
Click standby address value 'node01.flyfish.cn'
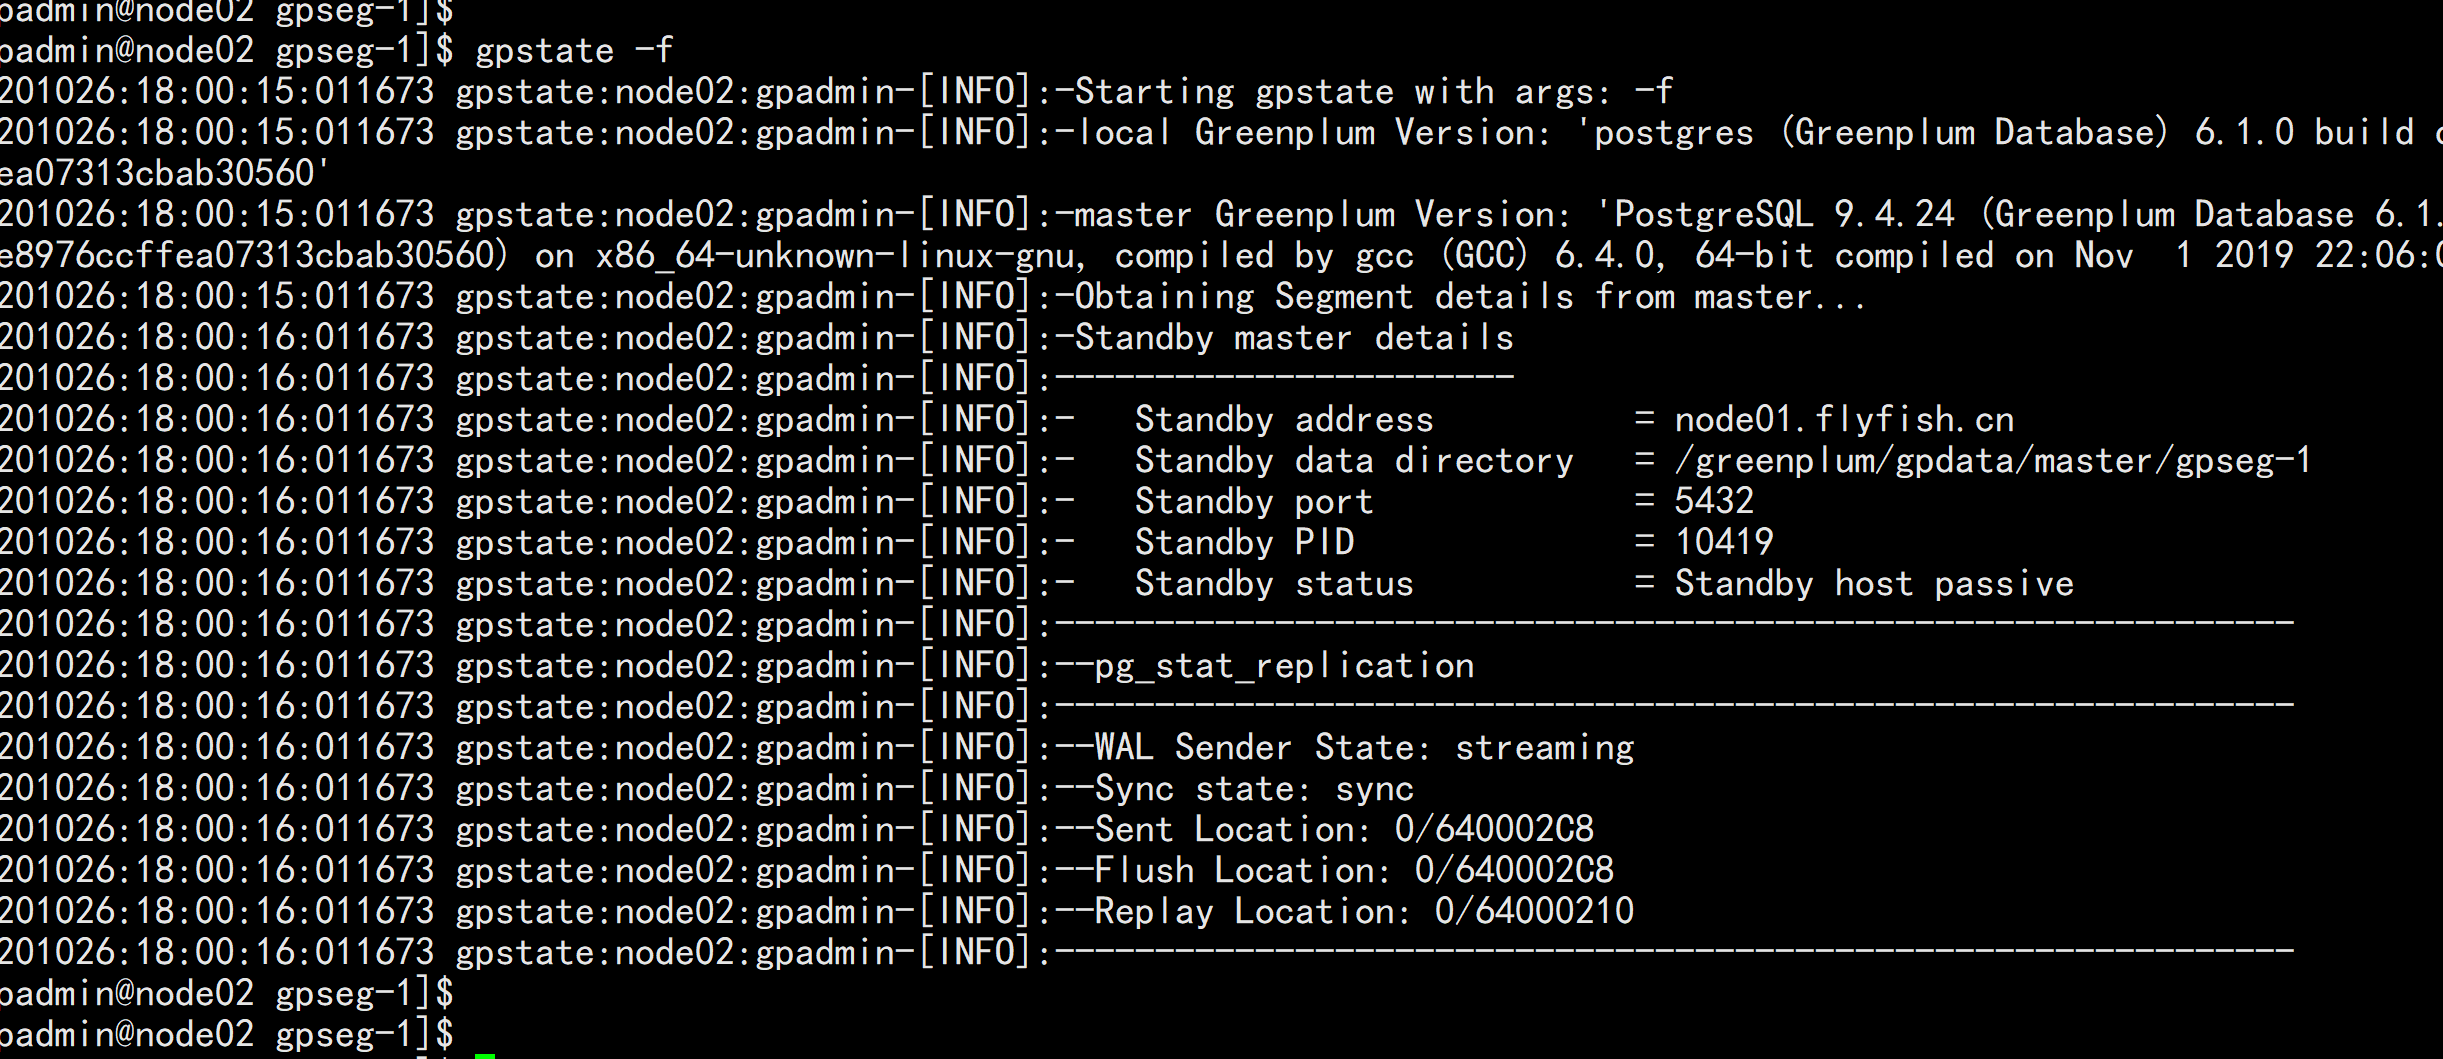click(x=1844, y=420)
